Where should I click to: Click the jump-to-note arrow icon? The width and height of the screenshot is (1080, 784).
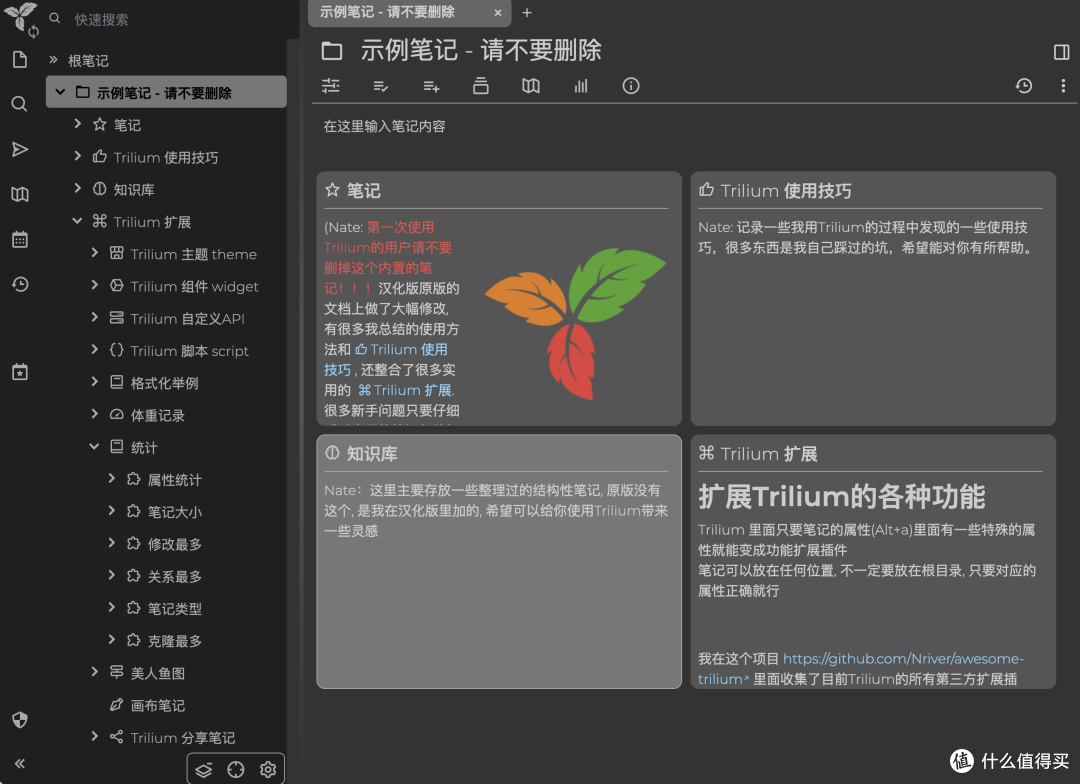click(x=20, y=149)
